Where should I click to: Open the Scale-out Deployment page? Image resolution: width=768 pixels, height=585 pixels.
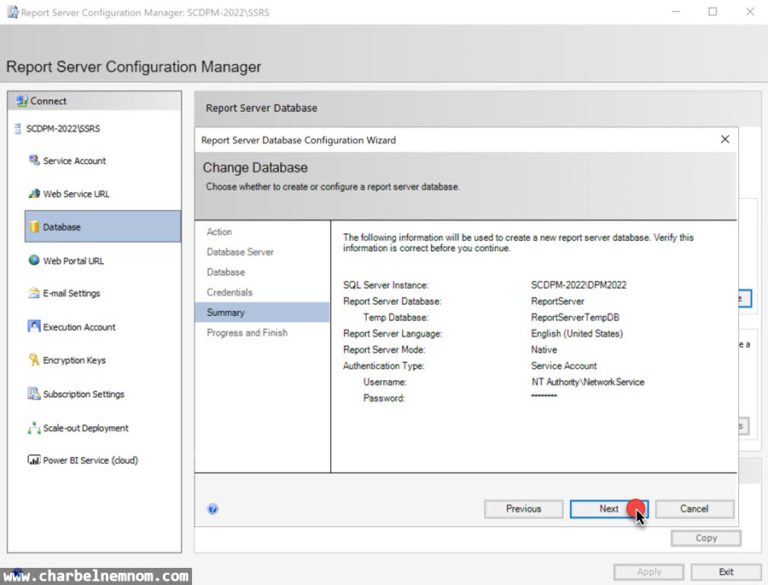[x=86, y=428]
